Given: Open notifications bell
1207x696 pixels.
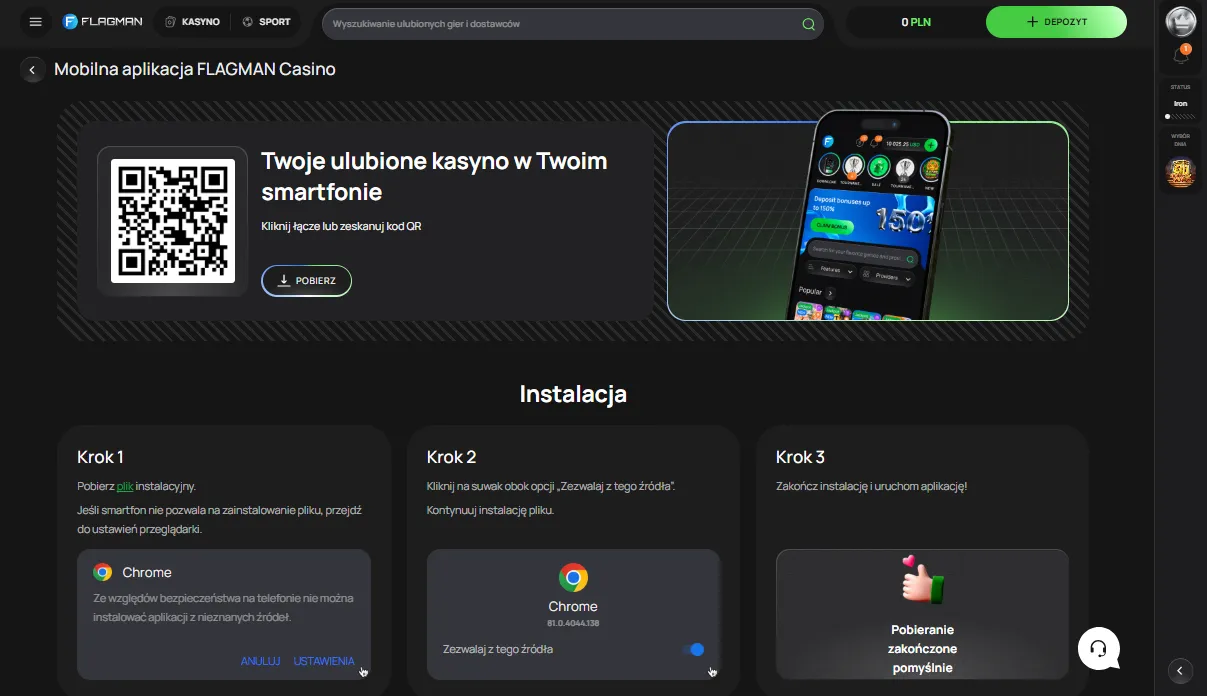Looking at the screenshot, I should click(1181, 56).
